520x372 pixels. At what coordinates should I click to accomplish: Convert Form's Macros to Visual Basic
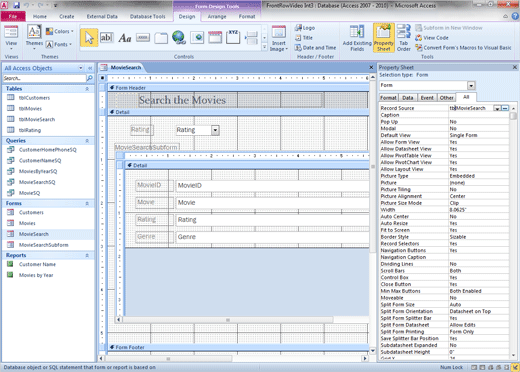click(463, 48)
